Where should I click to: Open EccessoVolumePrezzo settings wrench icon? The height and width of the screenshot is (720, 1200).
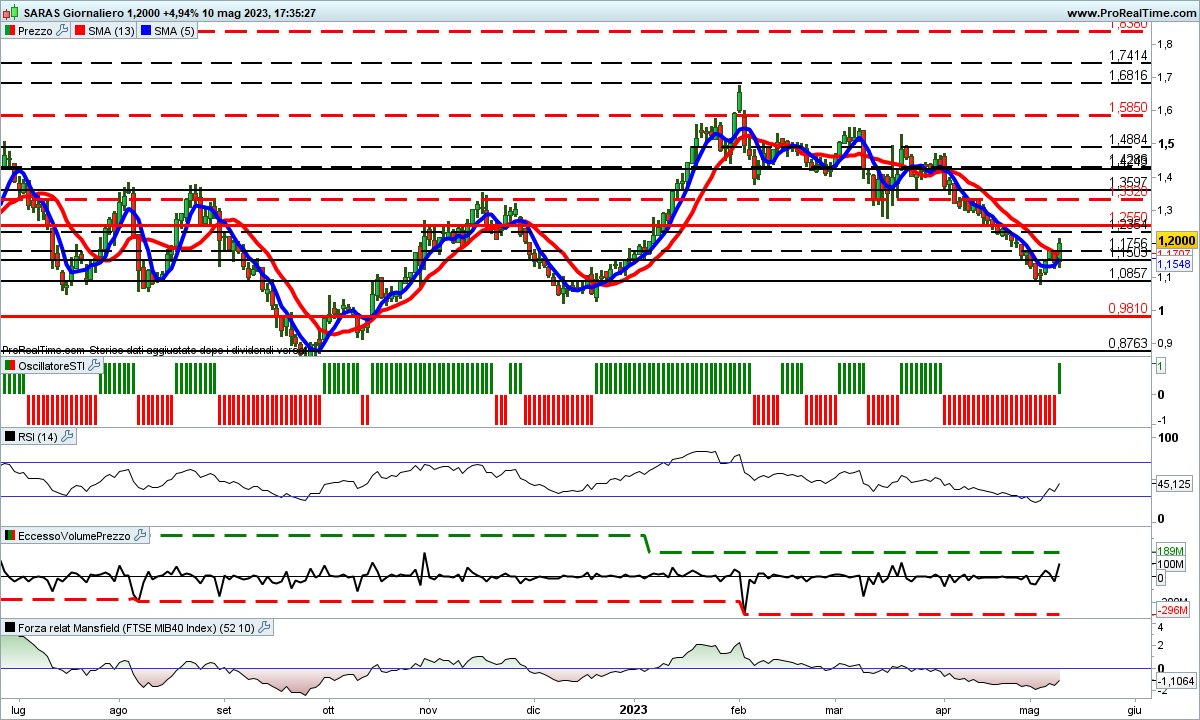point(140,536)
